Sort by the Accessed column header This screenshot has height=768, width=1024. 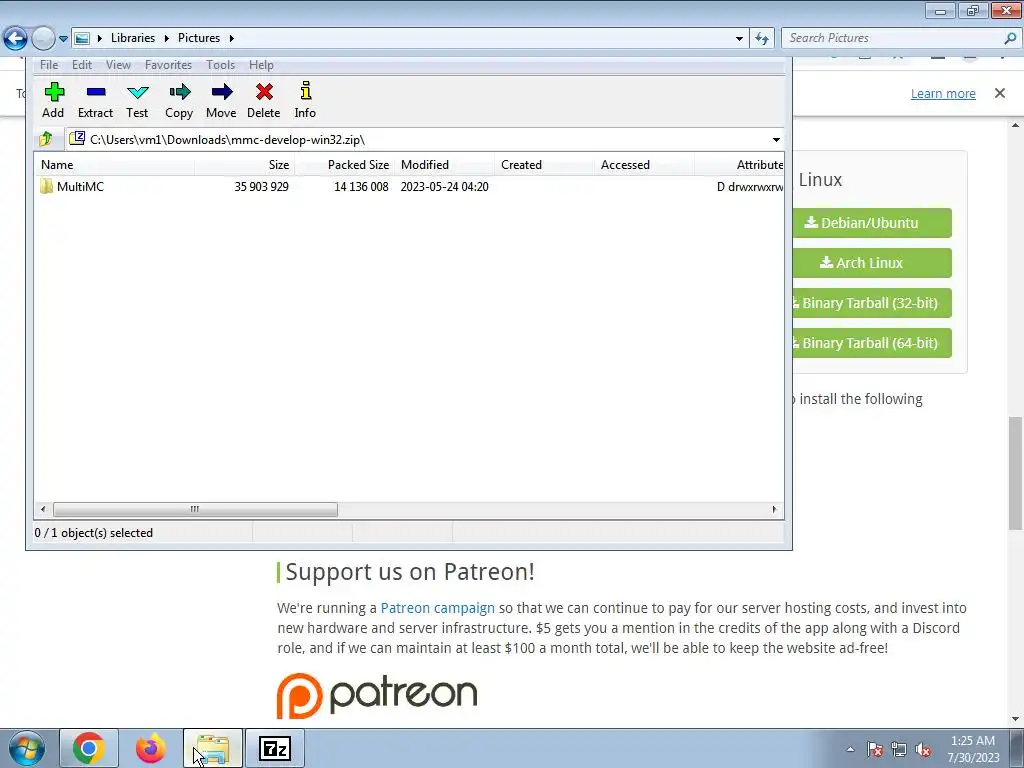[644, 165]
